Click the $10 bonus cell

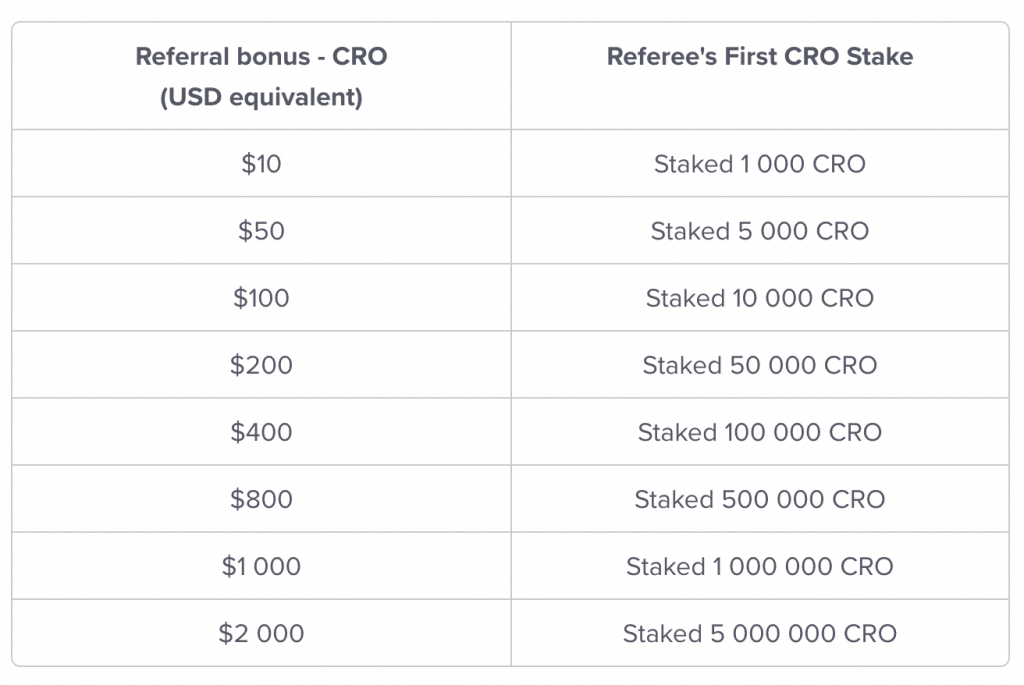coord(261,163)
